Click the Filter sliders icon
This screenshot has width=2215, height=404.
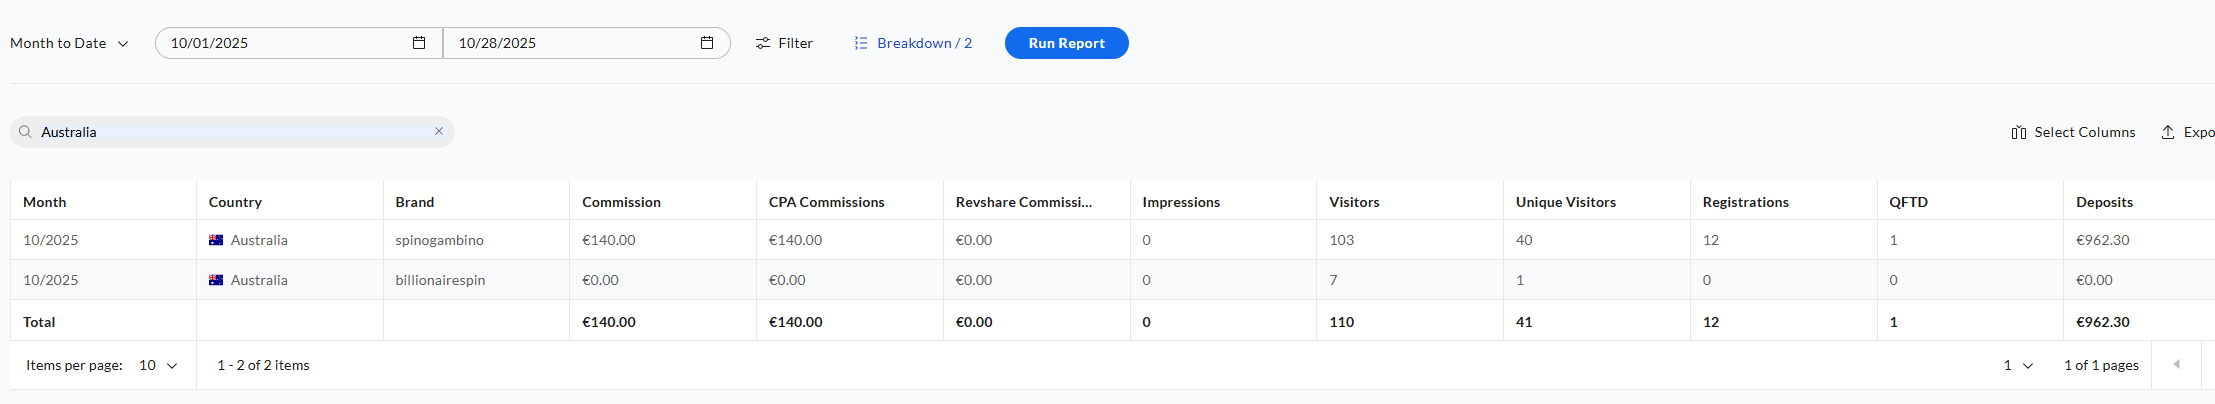tap(763, 43)
